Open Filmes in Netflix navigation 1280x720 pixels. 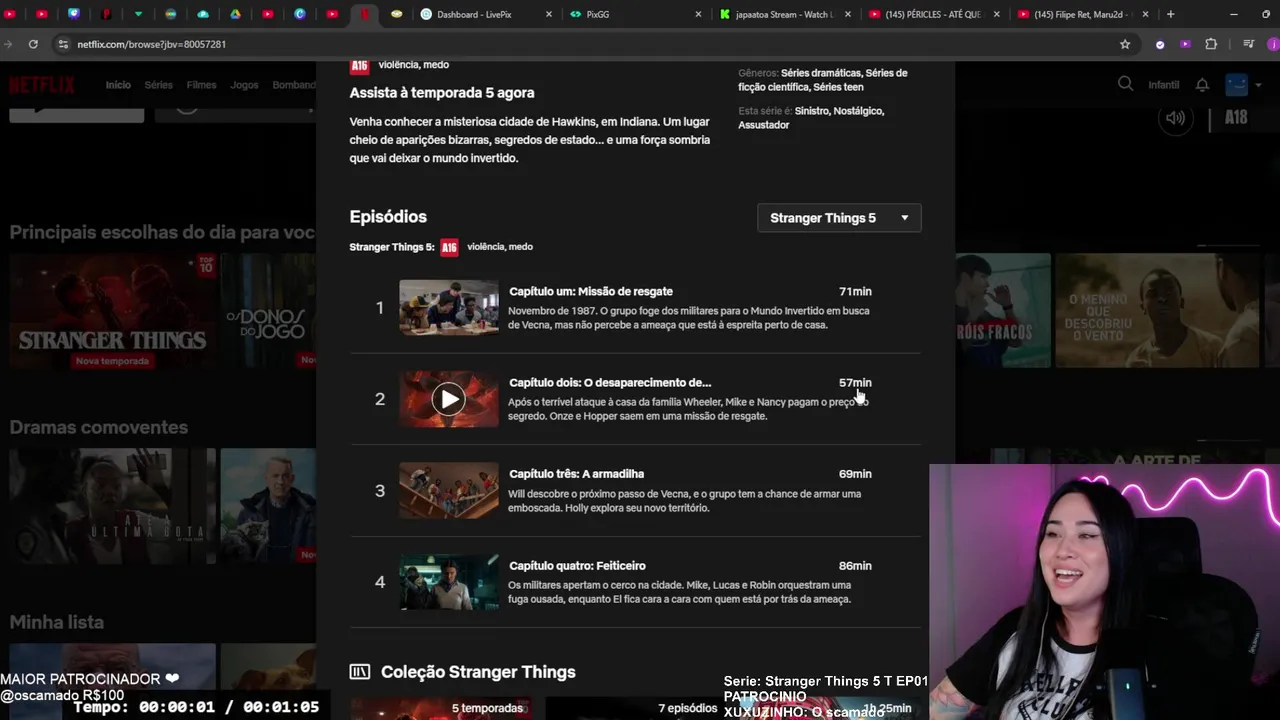pyautogui.click(x=201, y=85)
